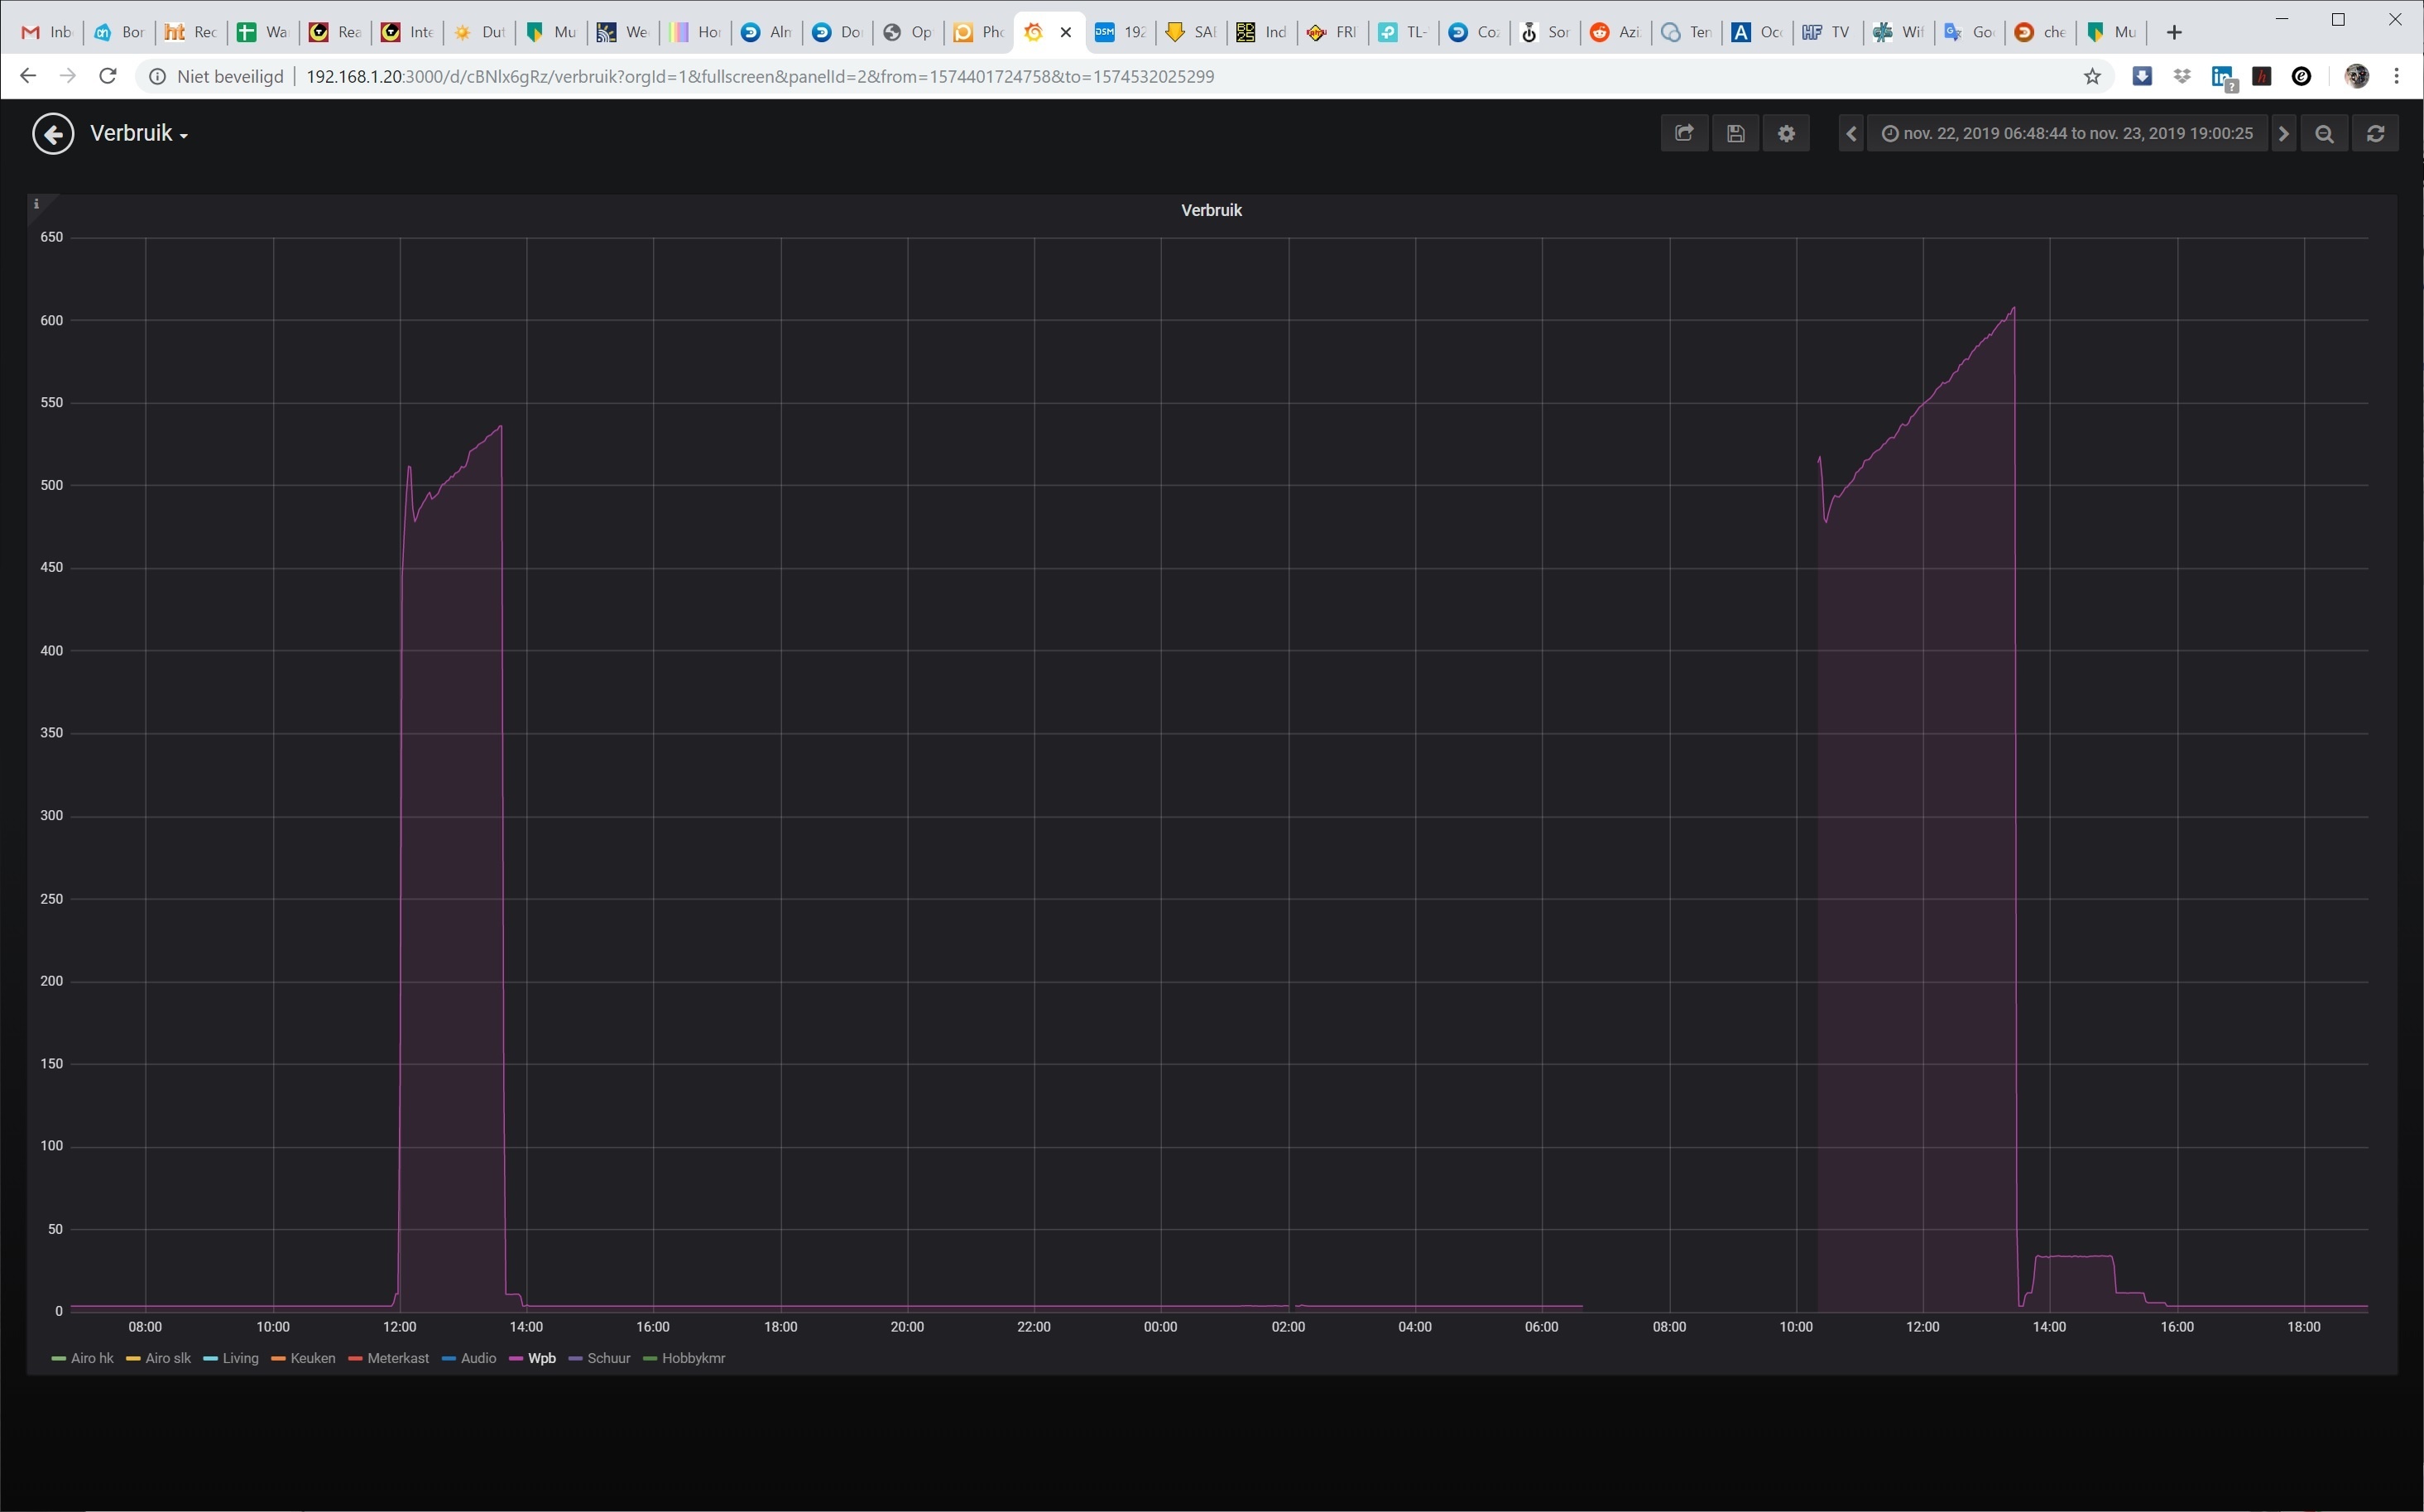Screen dimensions: 2424x1512
Task: Toggle the Meterkast series in legend
Action: (397, 1358)
